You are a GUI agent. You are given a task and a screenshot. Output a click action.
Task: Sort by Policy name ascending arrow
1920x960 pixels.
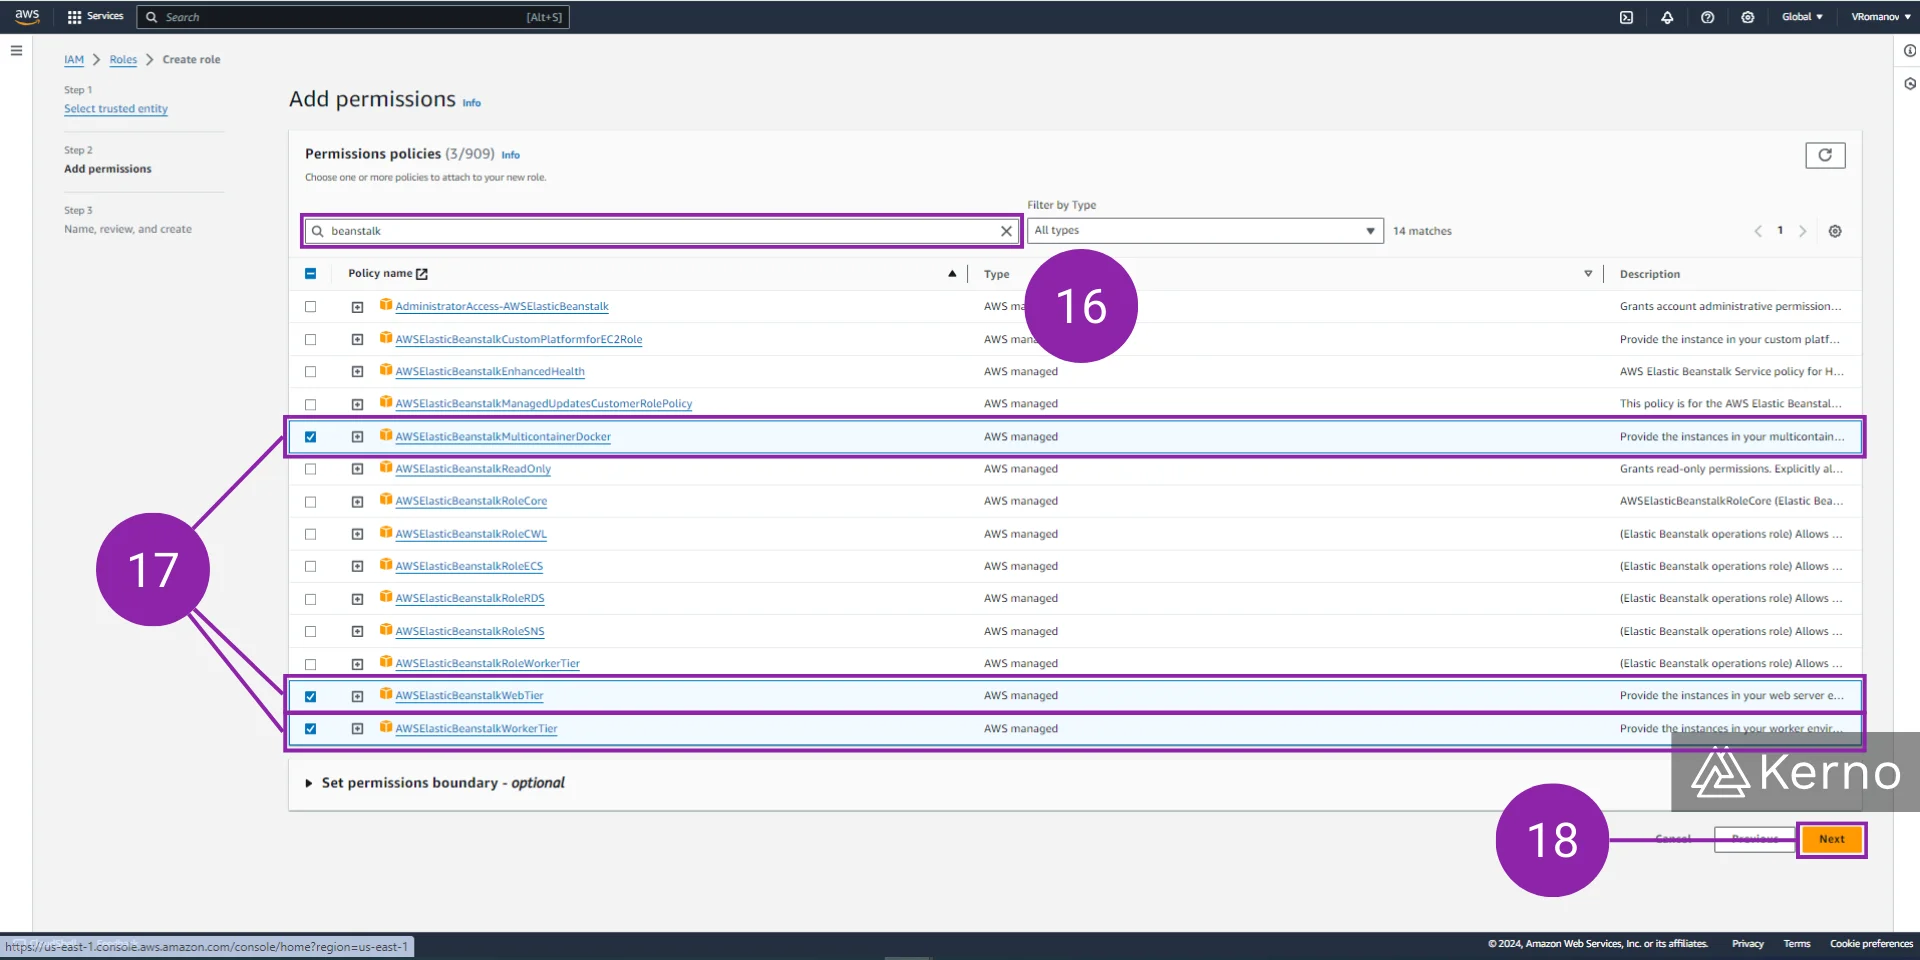point(952,273)
